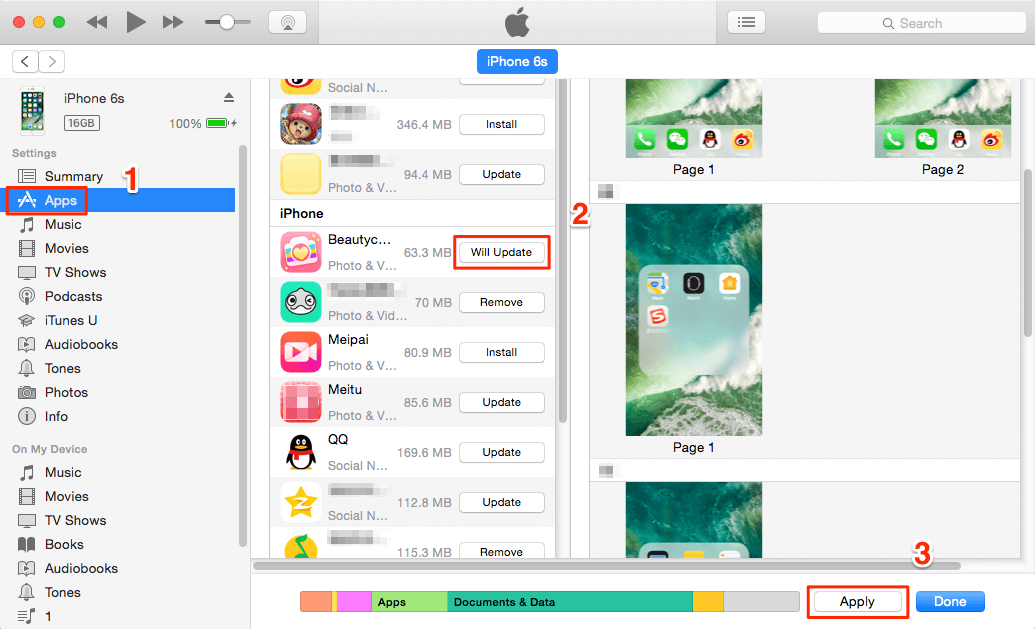This screenshot has width=1035, height=629.
Task: Click Will Update for Beautycam app
Action: [x=502, y=252]
